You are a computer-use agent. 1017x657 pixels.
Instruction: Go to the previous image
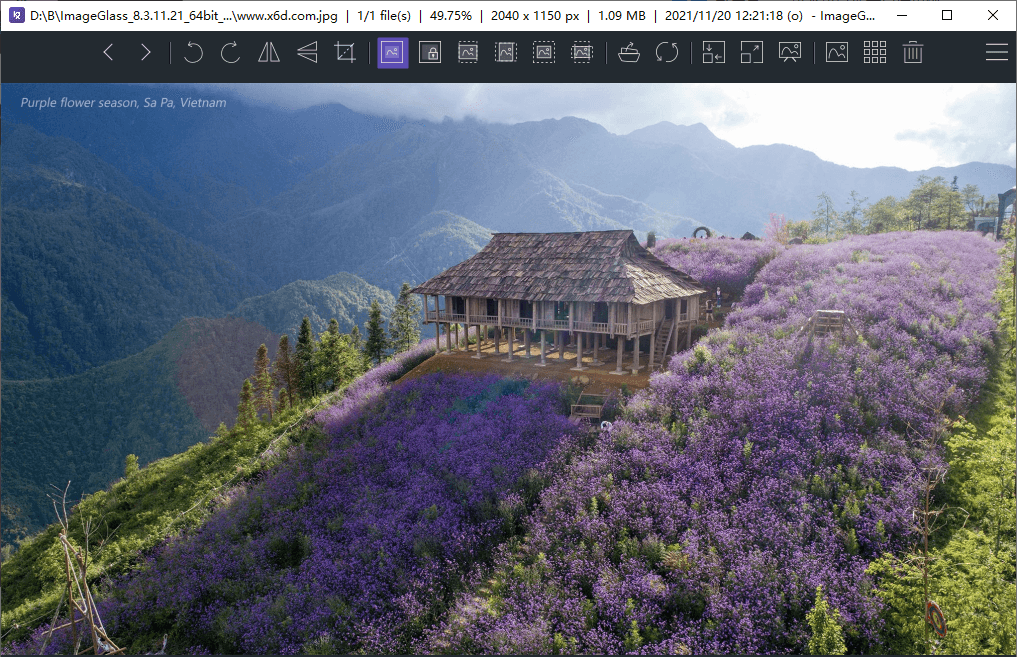[x=107, y=52]
